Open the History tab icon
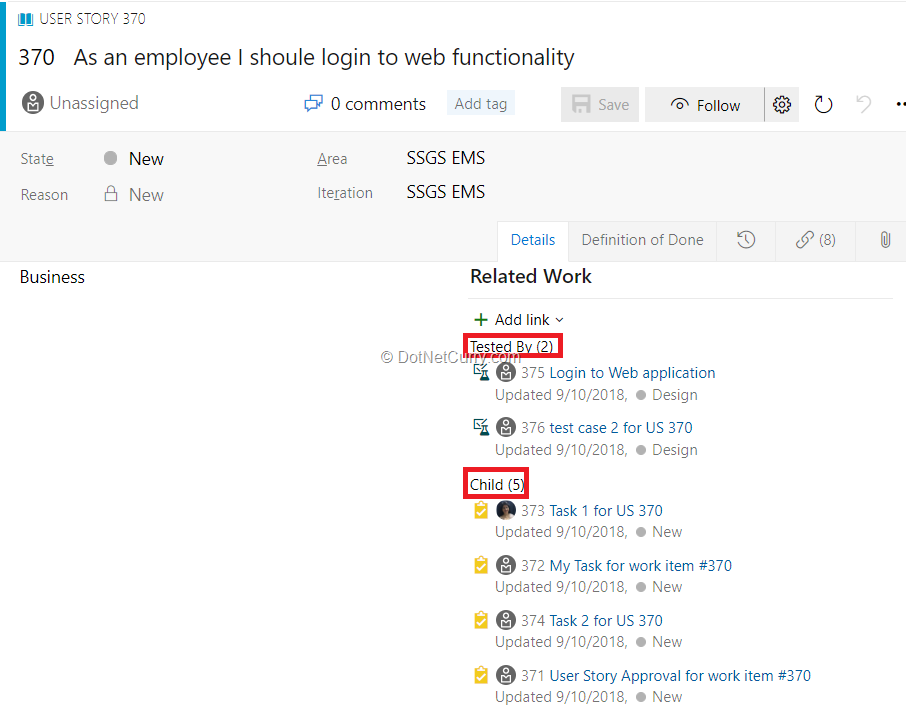 pos(746,240)
